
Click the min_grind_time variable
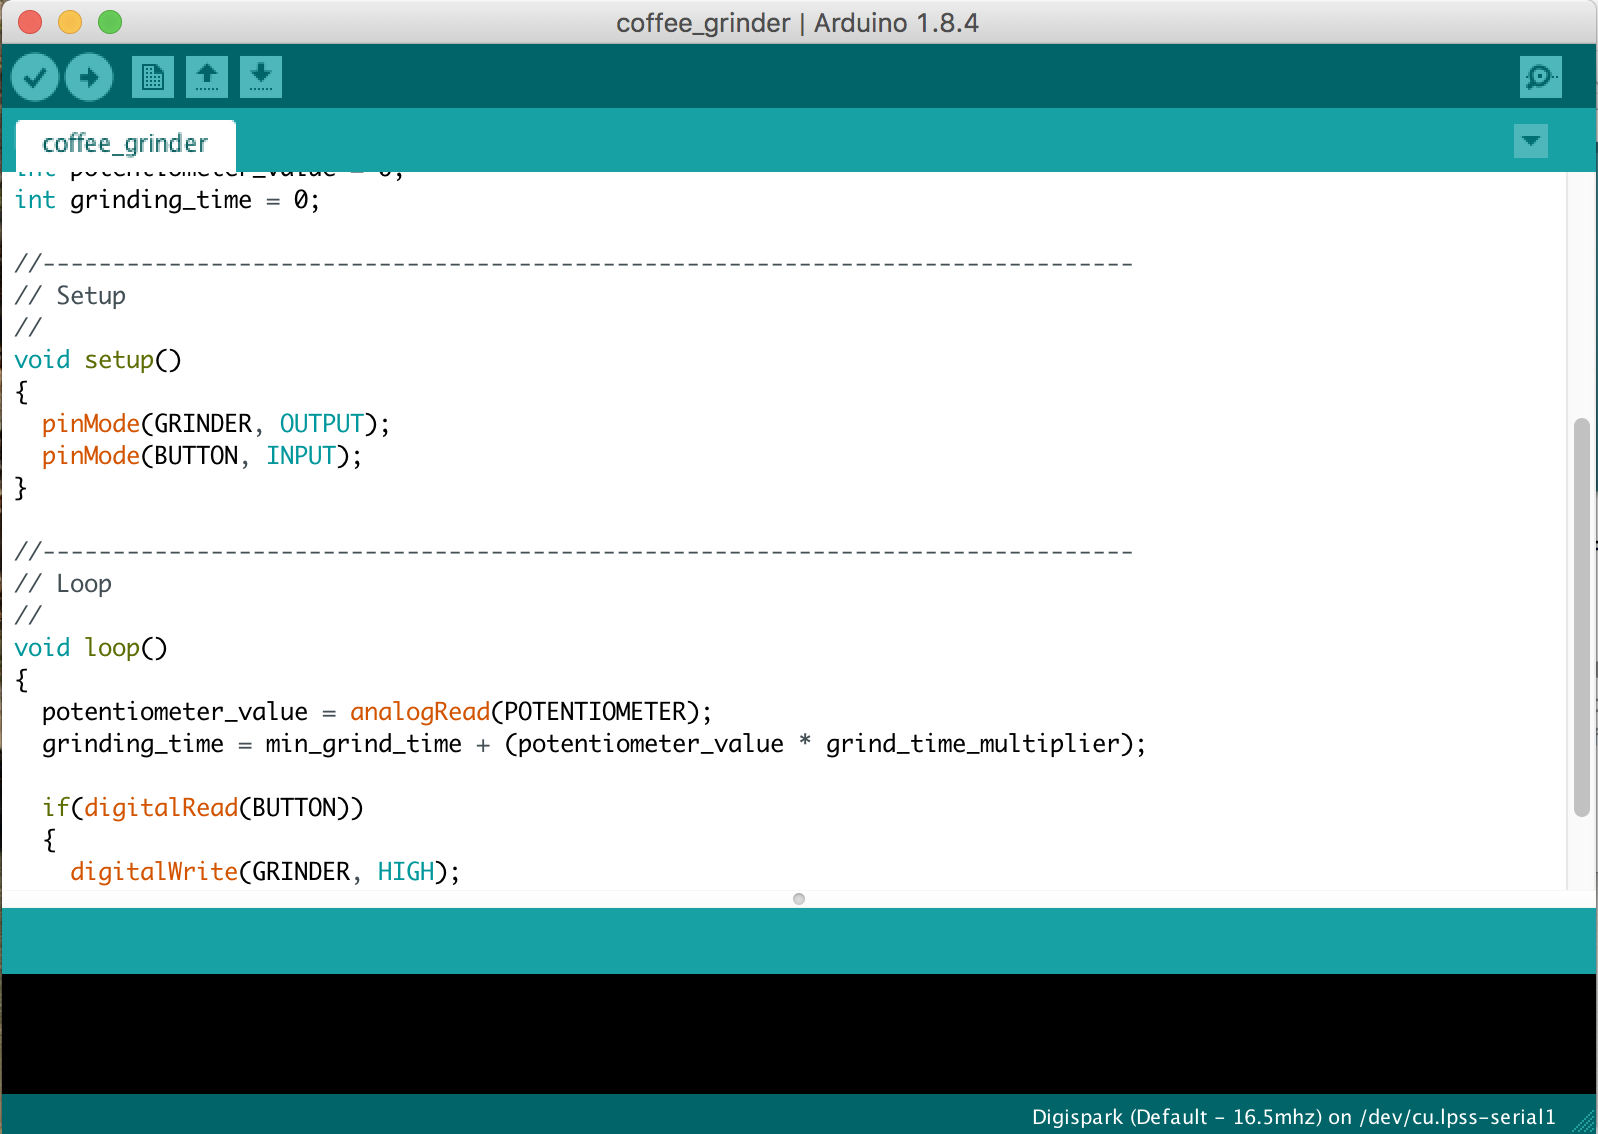coord(364,744)
